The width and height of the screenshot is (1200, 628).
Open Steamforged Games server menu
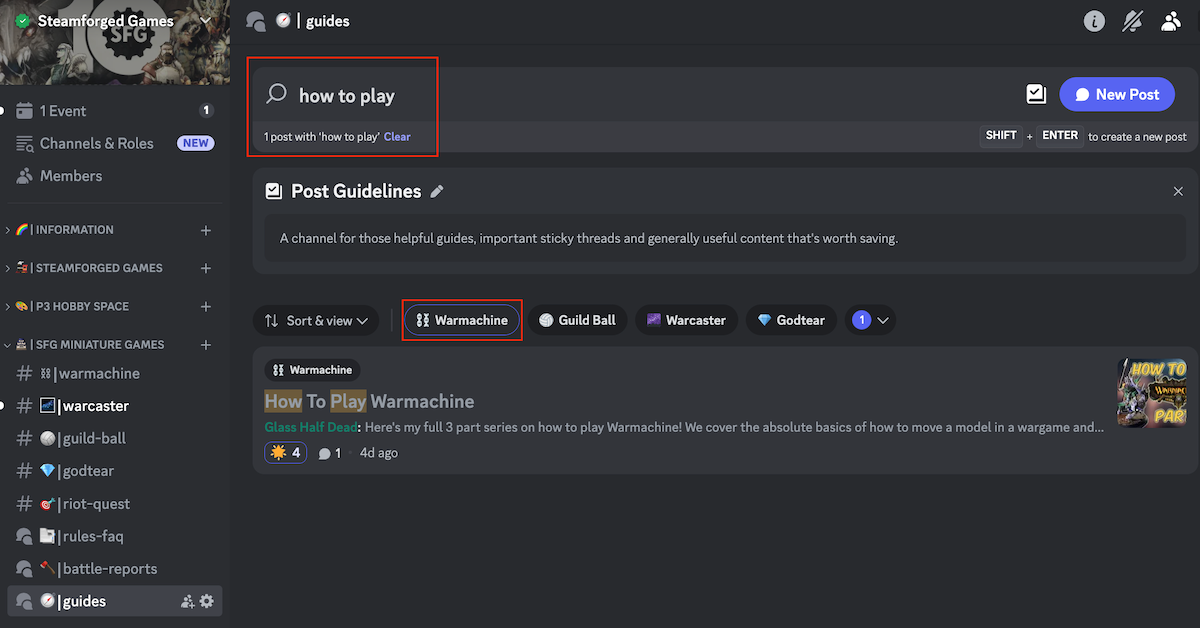click(205, 21)
